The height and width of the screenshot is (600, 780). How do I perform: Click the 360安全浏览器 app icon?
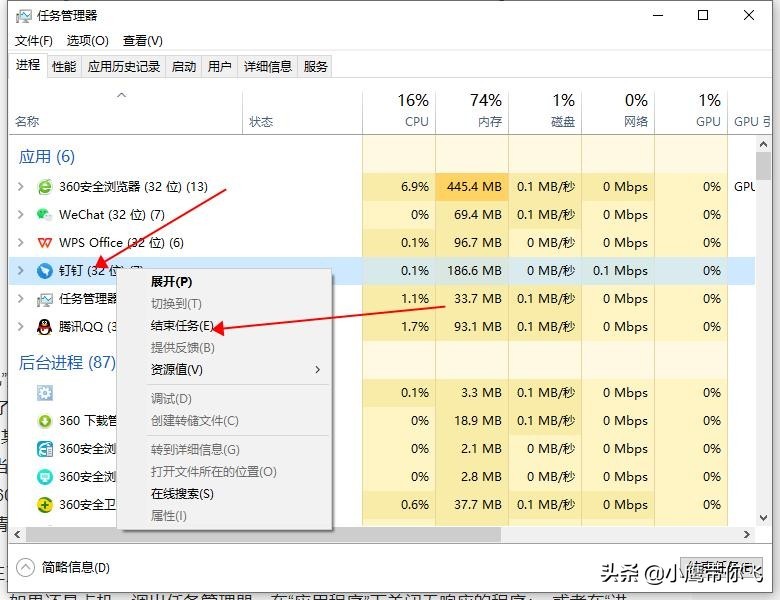pos(44,187)
